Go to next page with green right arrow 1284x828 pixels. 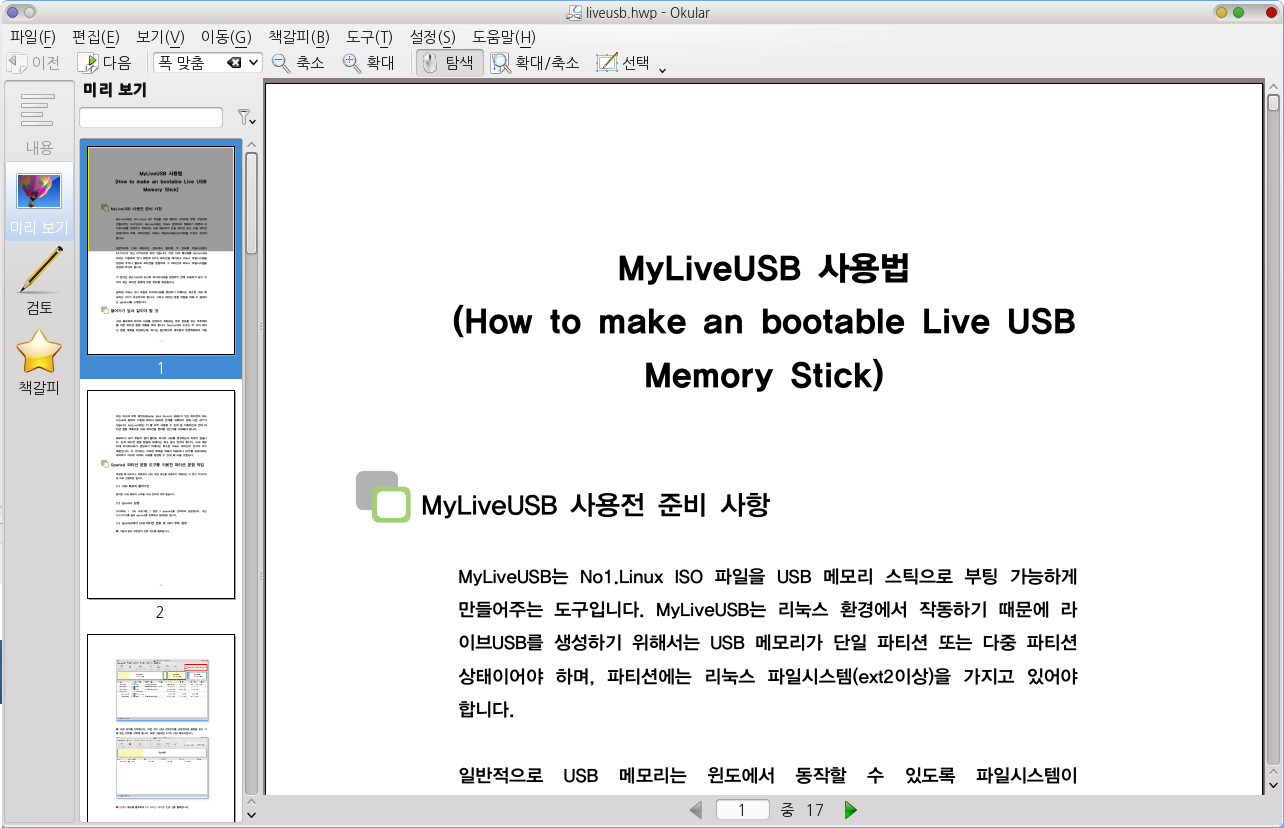851,810
